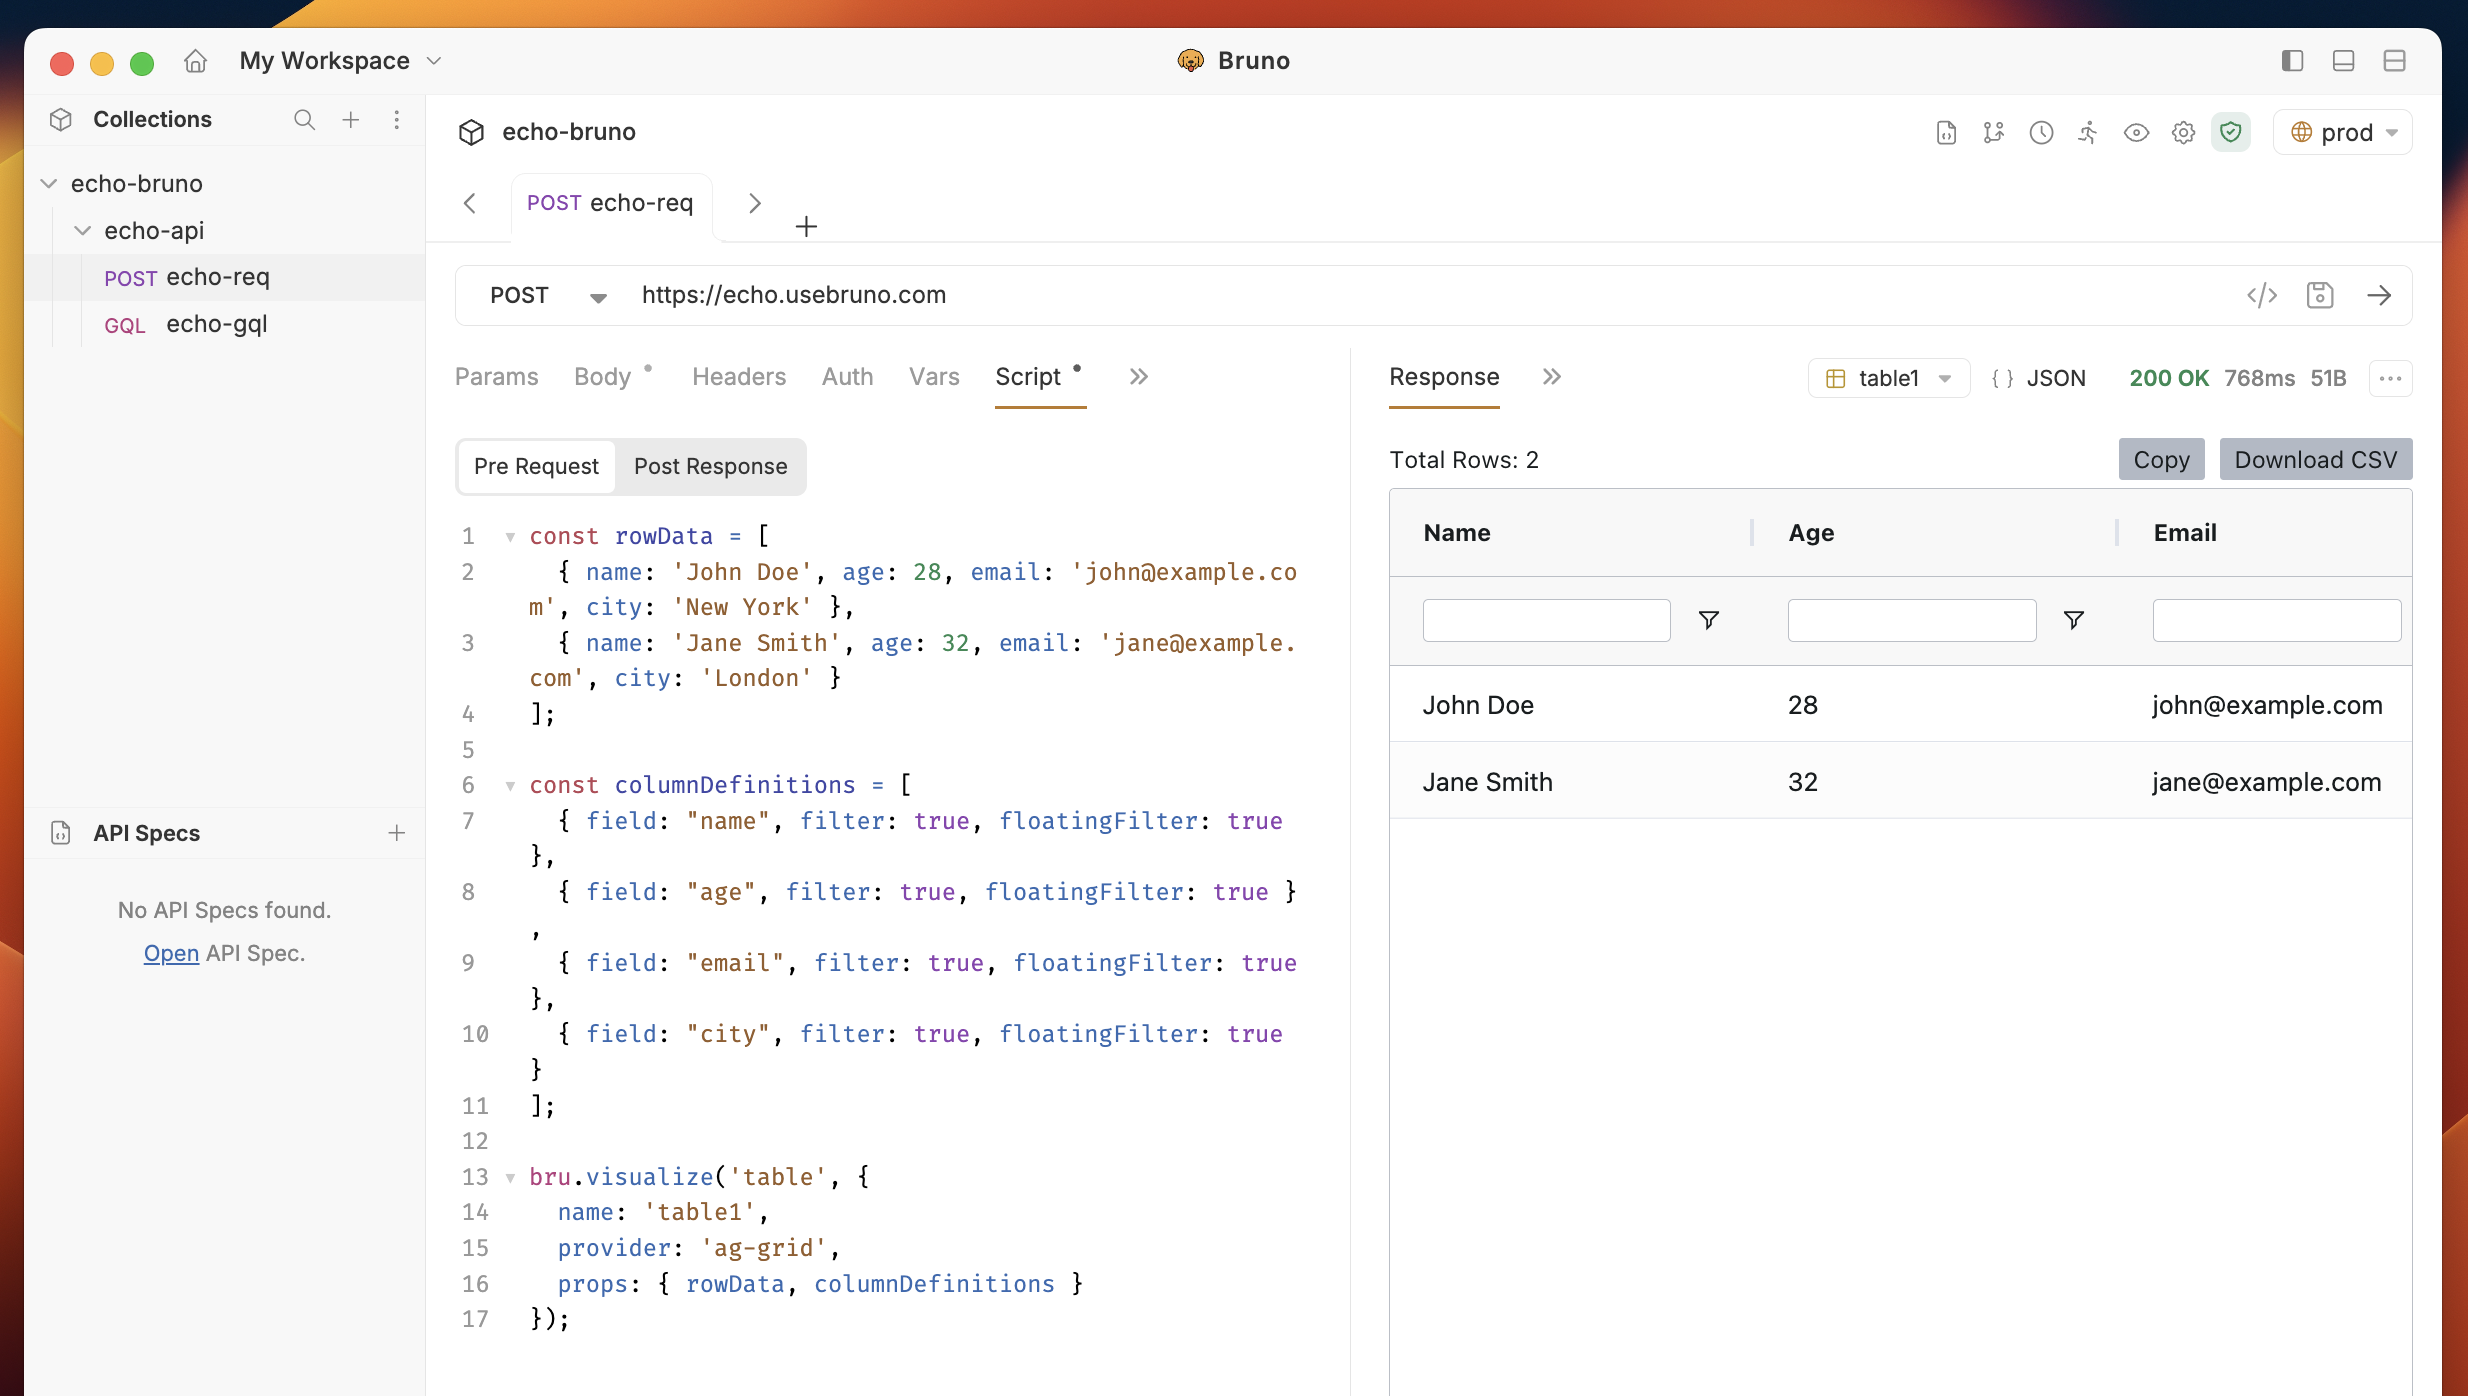Open the timeline clock icon
The width and height of the screenshot is (2468, 1396).
click(2041, 132)
